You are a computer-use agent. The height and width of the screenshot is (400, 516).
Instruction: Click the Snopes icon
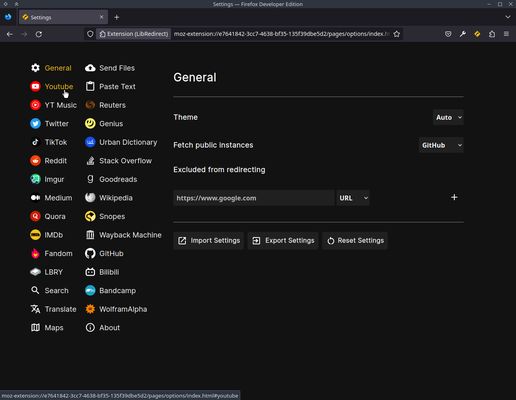pos(90,216)
